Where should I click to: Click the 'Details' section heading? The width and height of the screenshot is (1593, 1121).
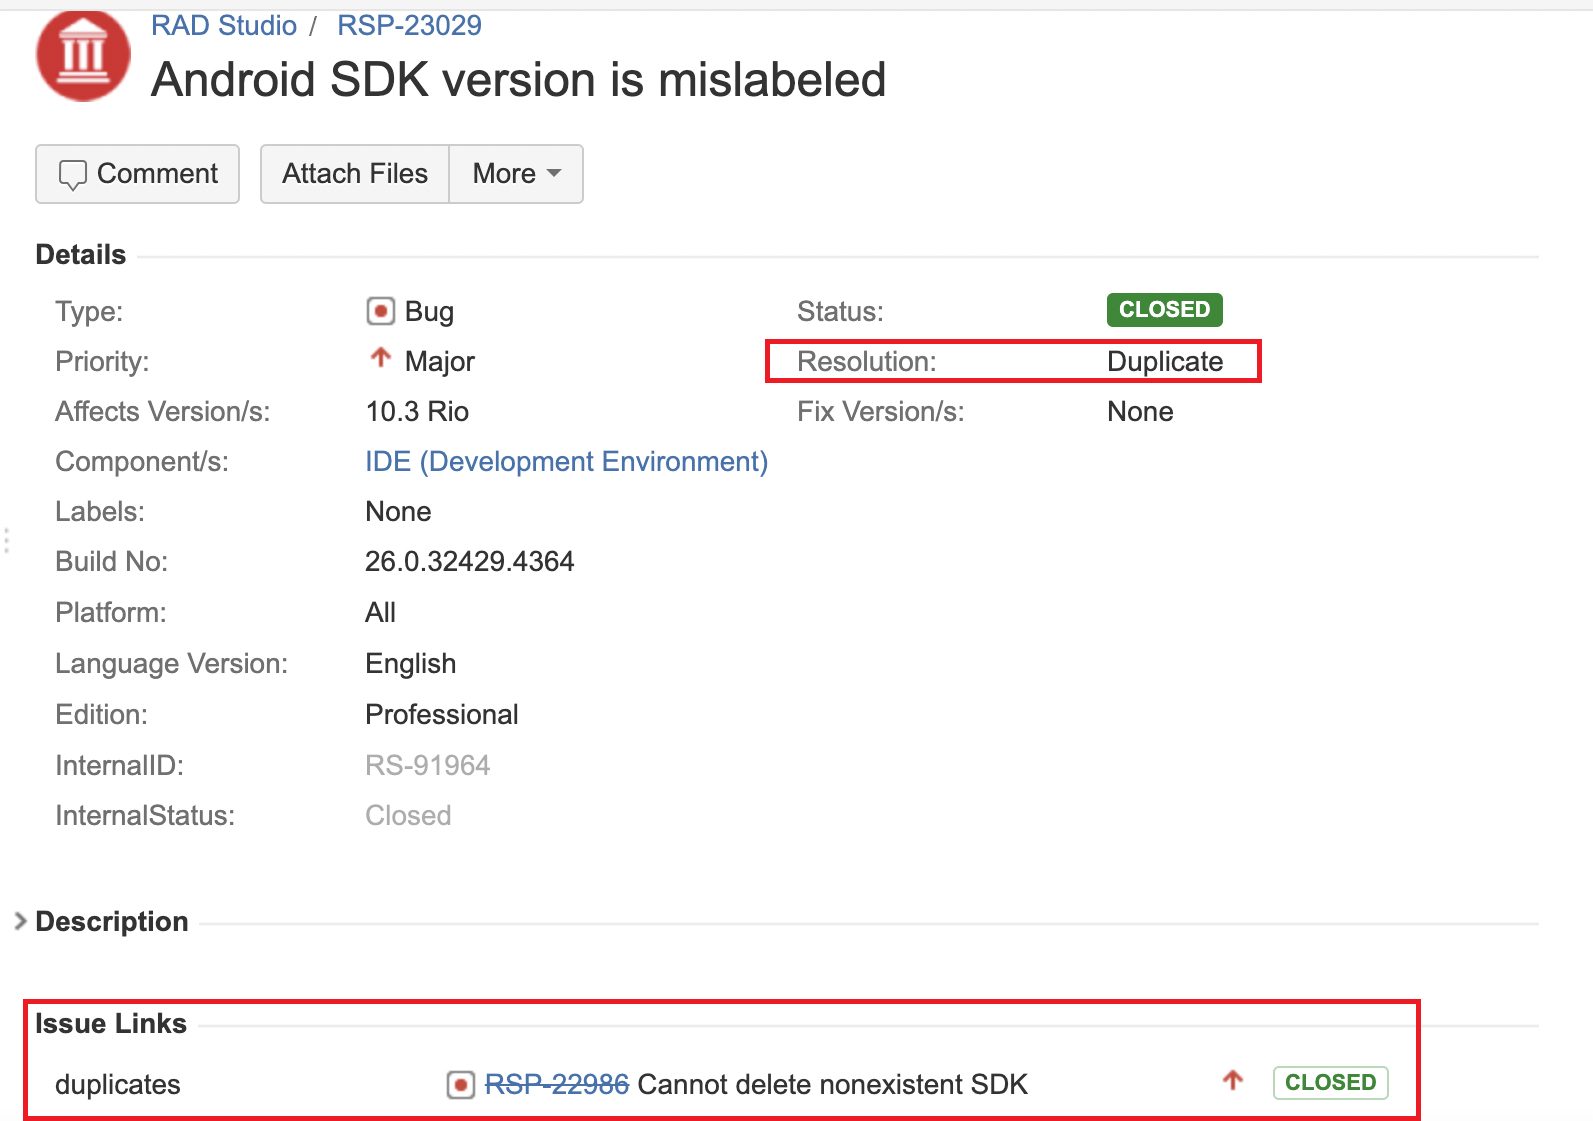pyautogui.click(x=81, y=254)
